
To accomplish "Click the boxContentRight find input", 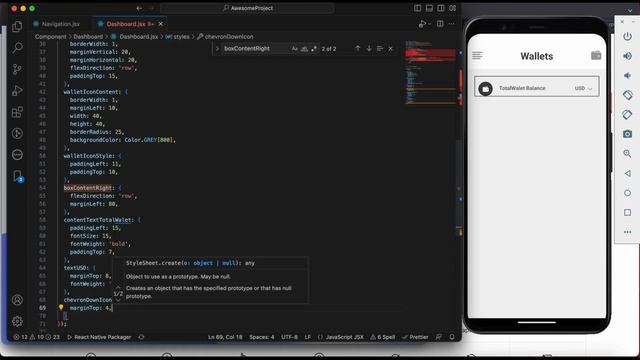I will pos(256,49).
